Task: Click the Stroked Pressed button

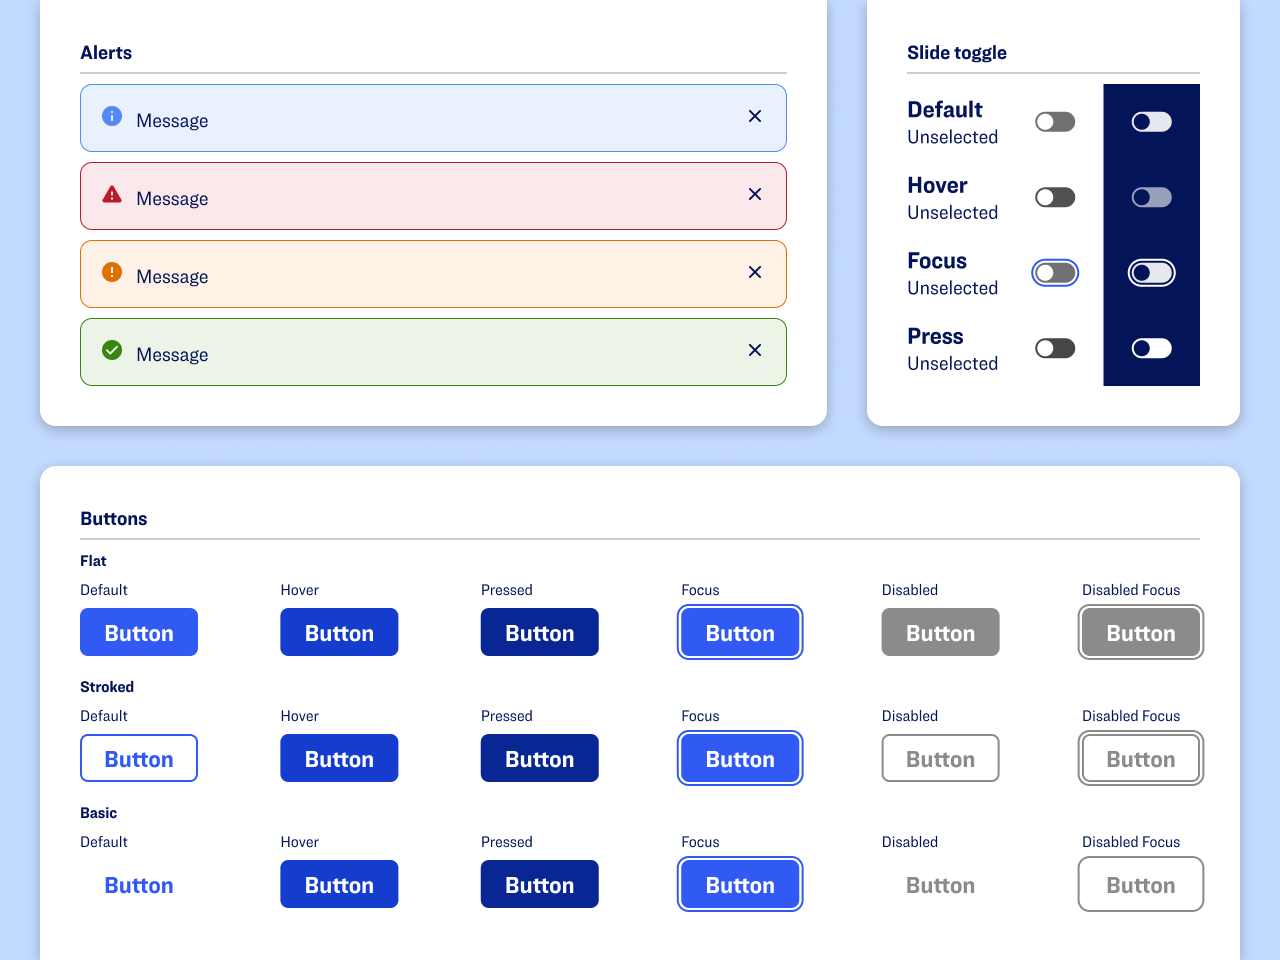Action: (540, 758)
